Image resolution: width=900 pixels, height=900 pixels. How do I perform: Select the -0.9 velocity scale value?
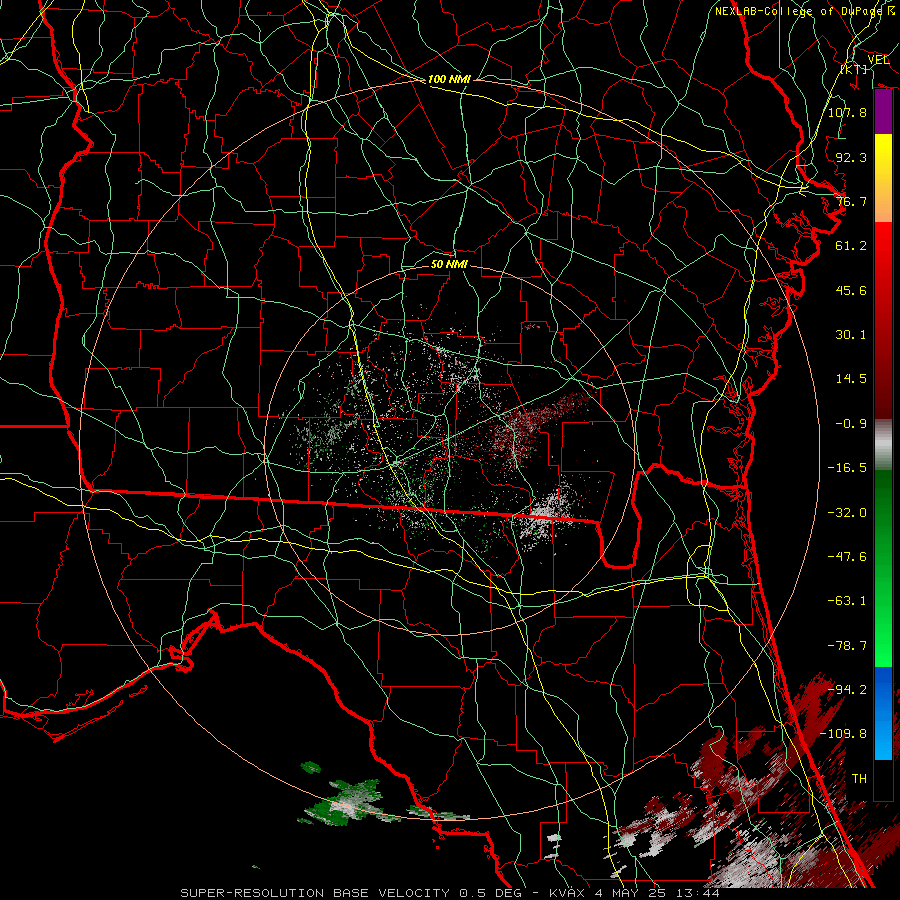[851, 424]
